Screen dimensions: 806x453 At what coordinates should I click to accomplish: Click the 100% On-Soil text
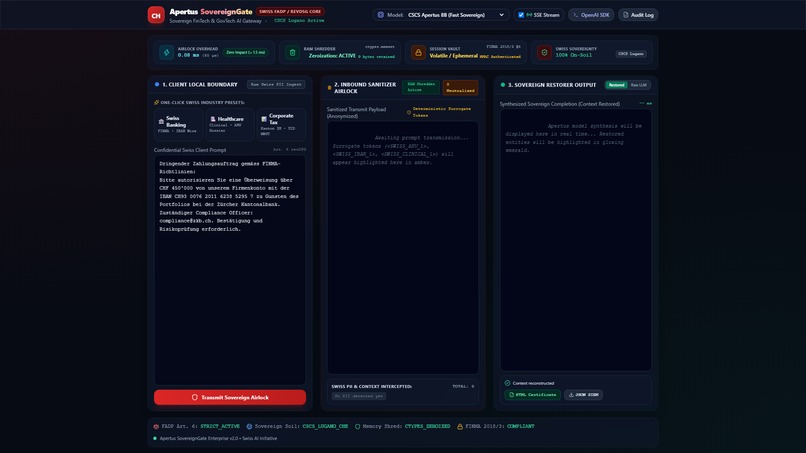[573, 55]
